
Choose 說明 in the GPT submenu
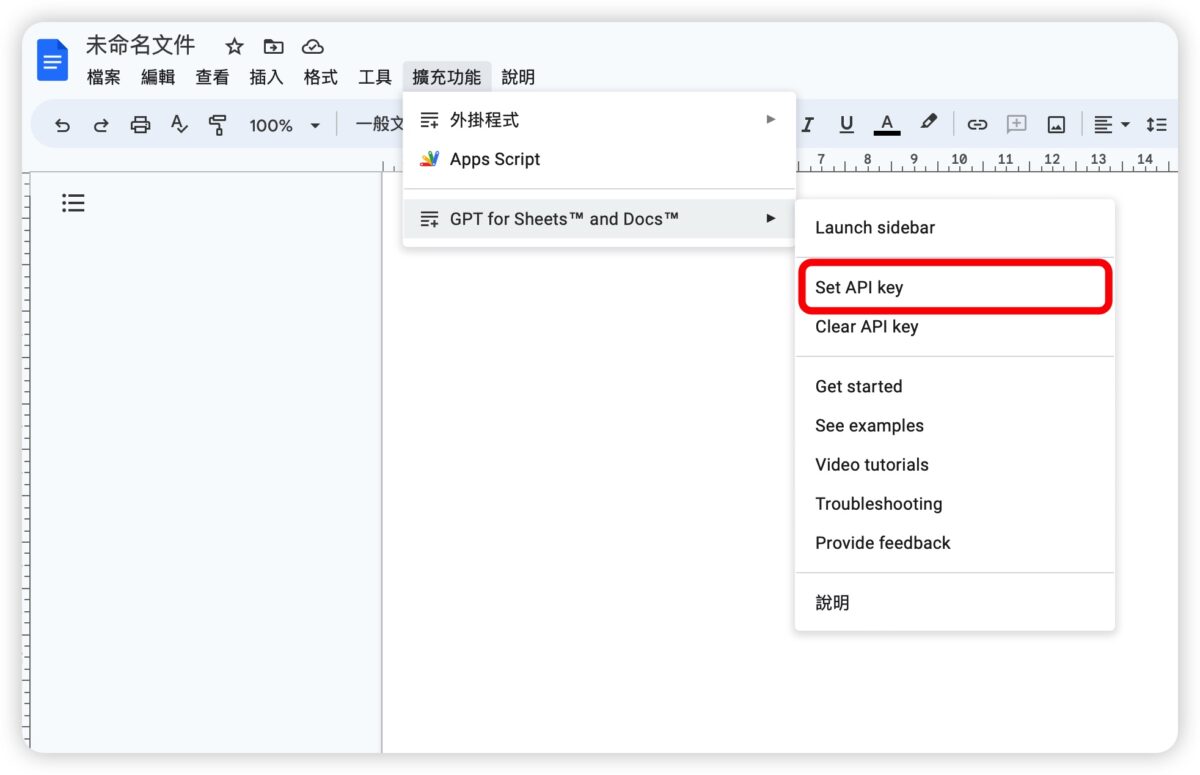click(954, 603)
